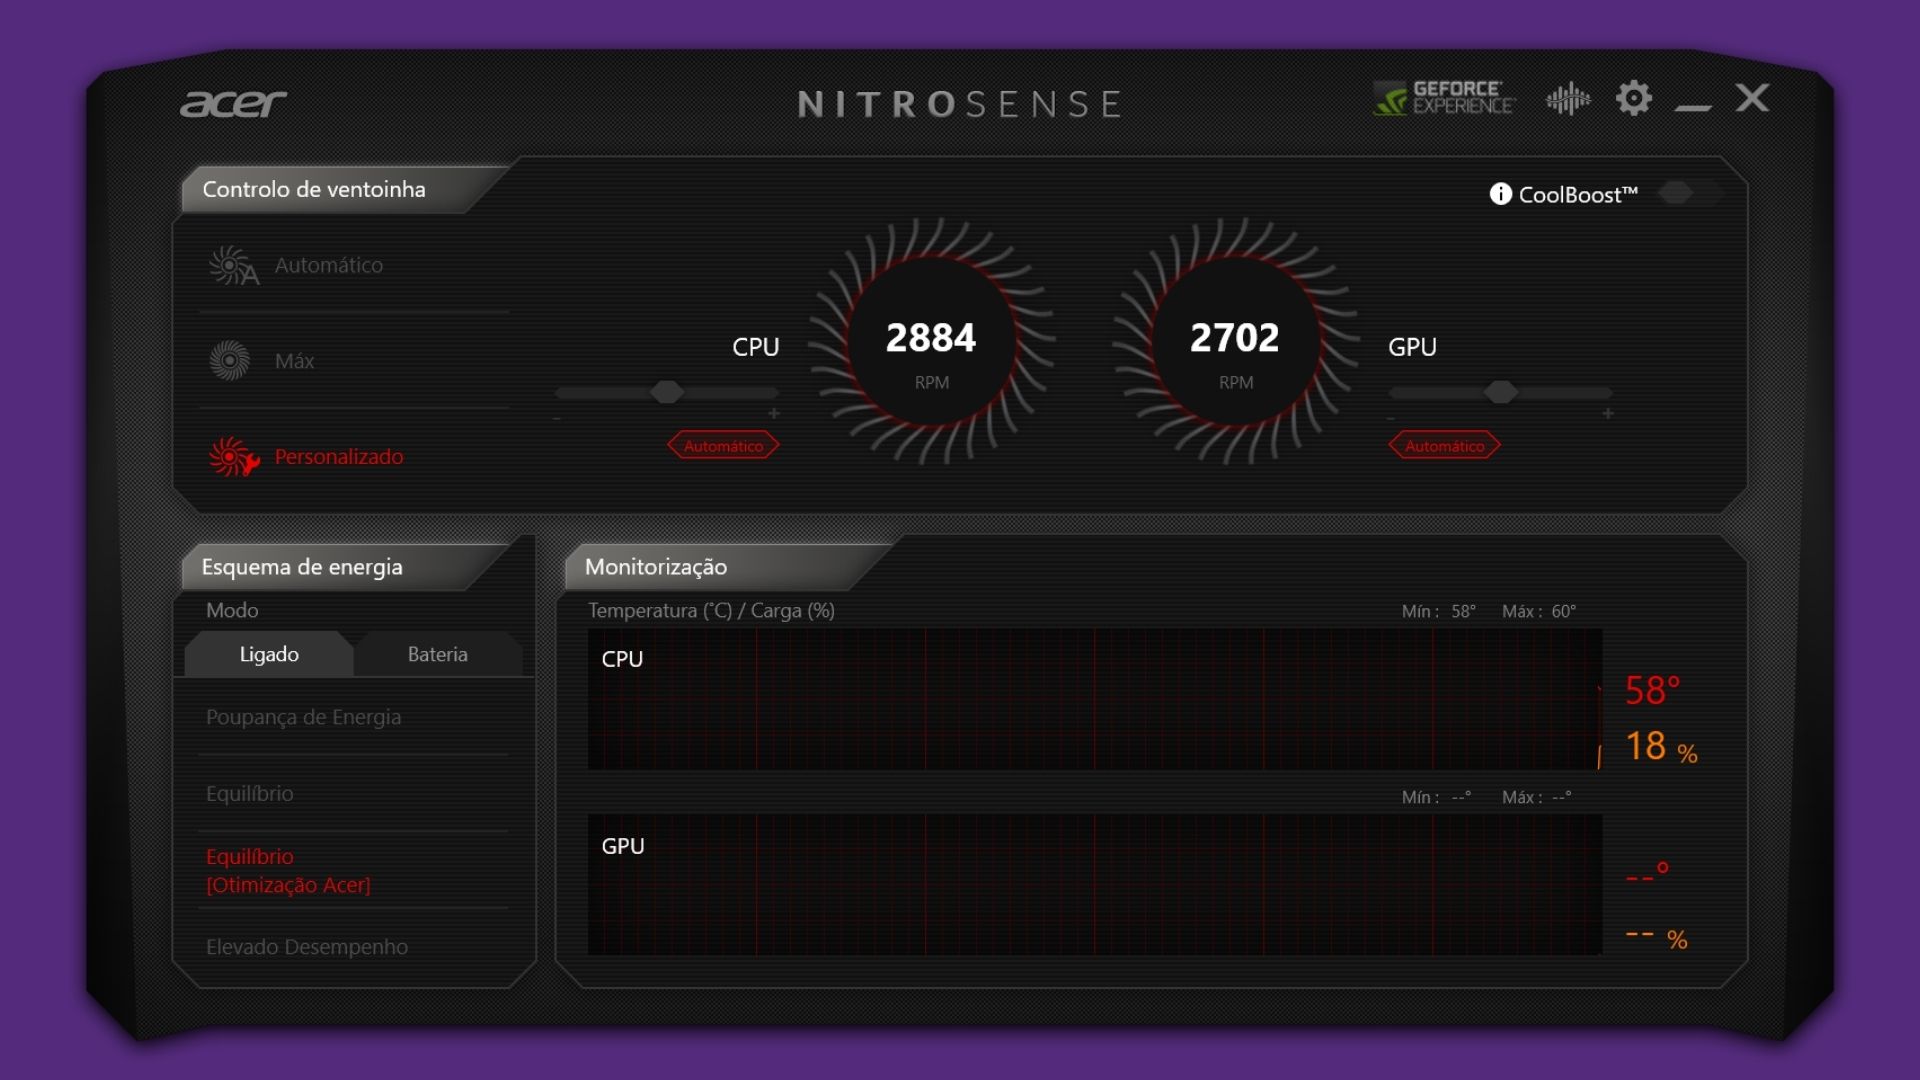The height and width of the screenshot is (1080, 1920).
Task: Click the Monitorização header
Action: point(656,567)
